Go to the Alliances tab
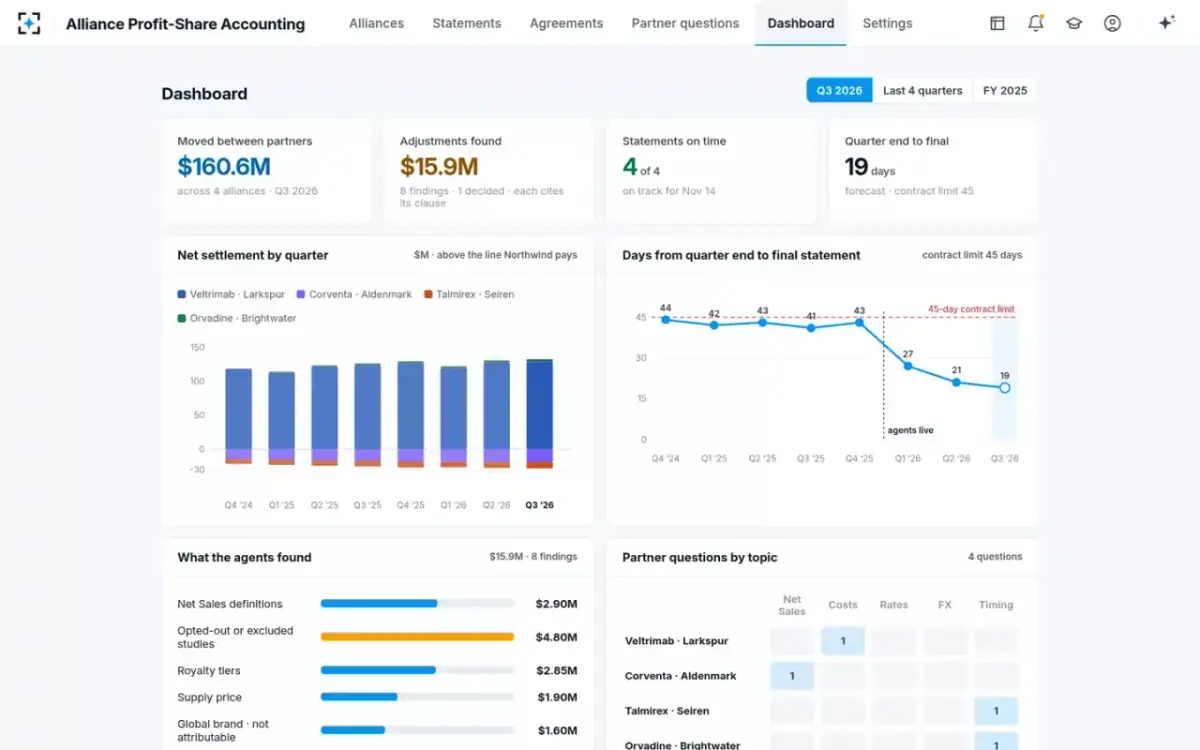The height and width of the screenshot is (750, 1200). (x=376, y=23)
